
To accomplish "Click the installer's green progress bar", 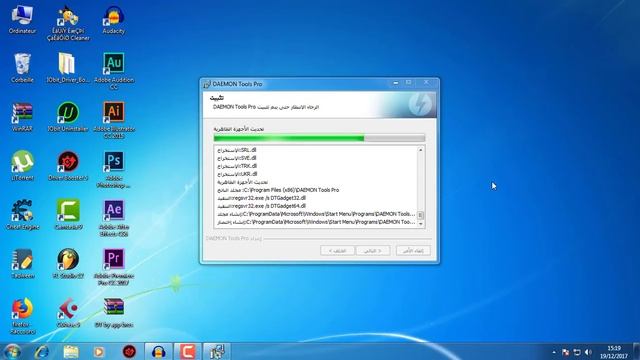I will [x=319, y=138].
